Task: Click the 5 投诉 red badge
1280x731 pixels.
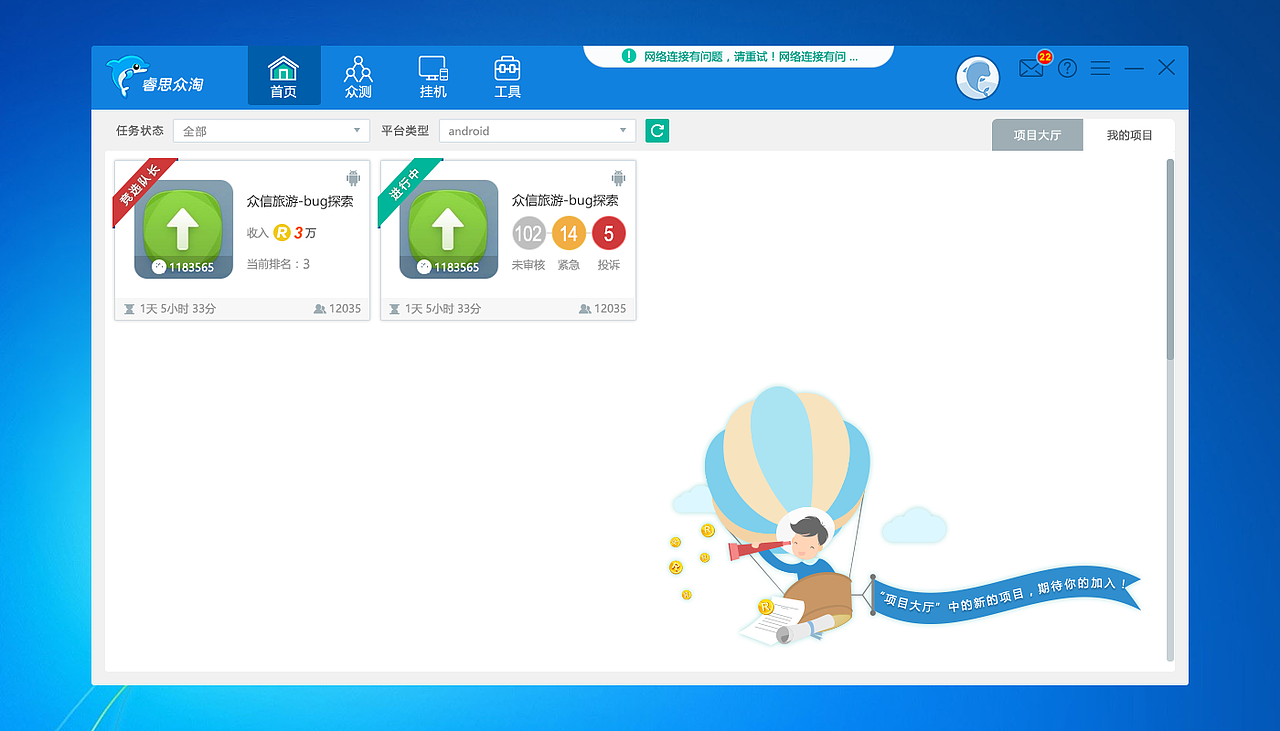Action: click(609, 234)
